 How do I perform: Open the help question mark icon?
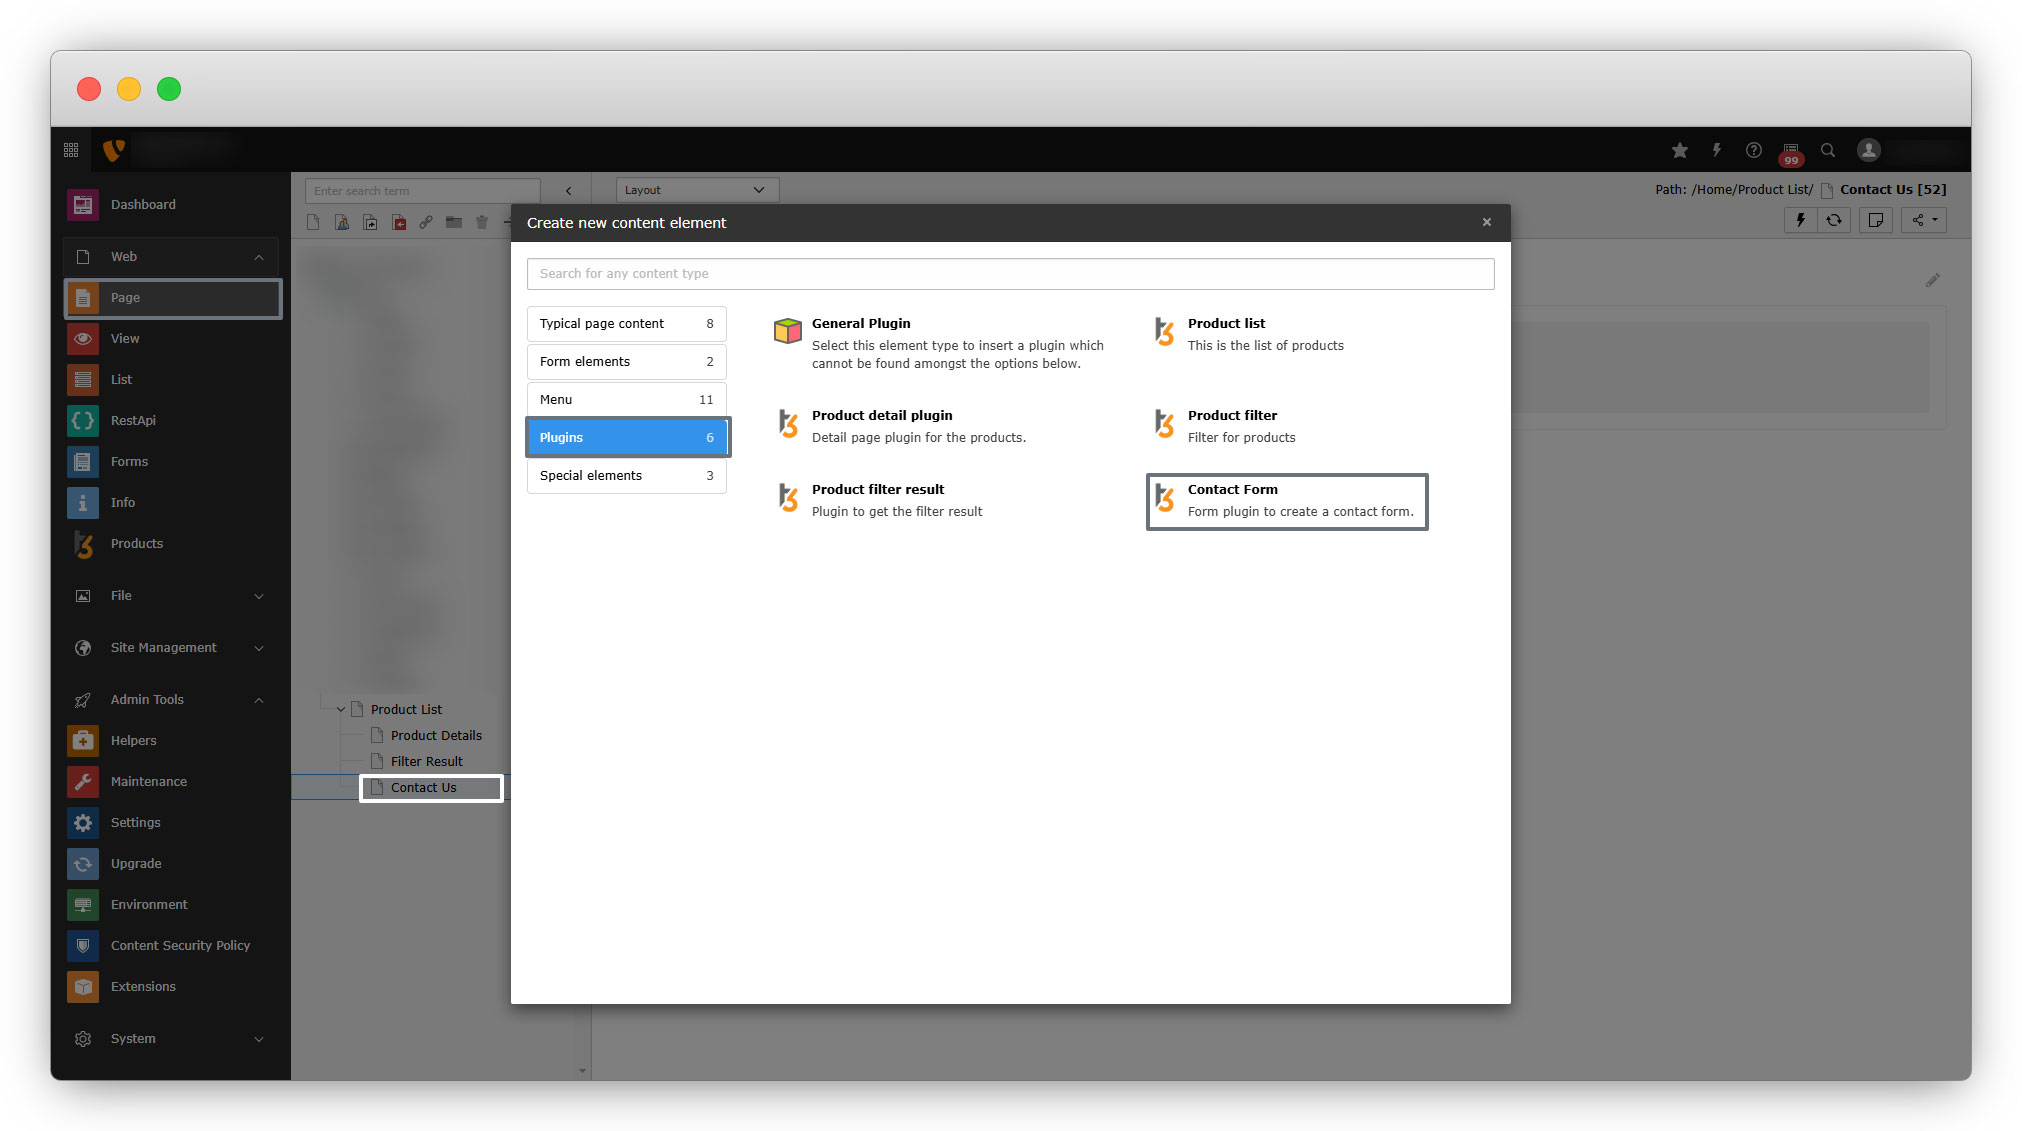pos(1754,150)
